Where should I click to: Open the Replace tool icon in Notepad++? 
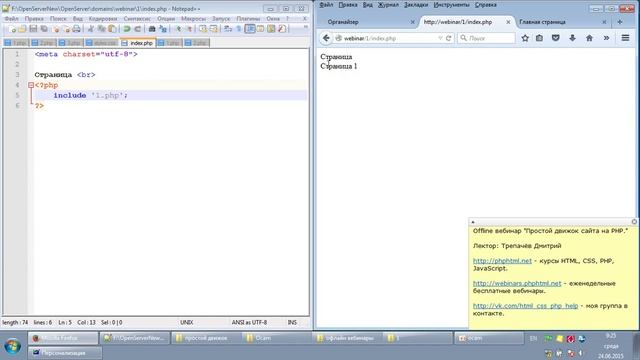tap(163, 29)
